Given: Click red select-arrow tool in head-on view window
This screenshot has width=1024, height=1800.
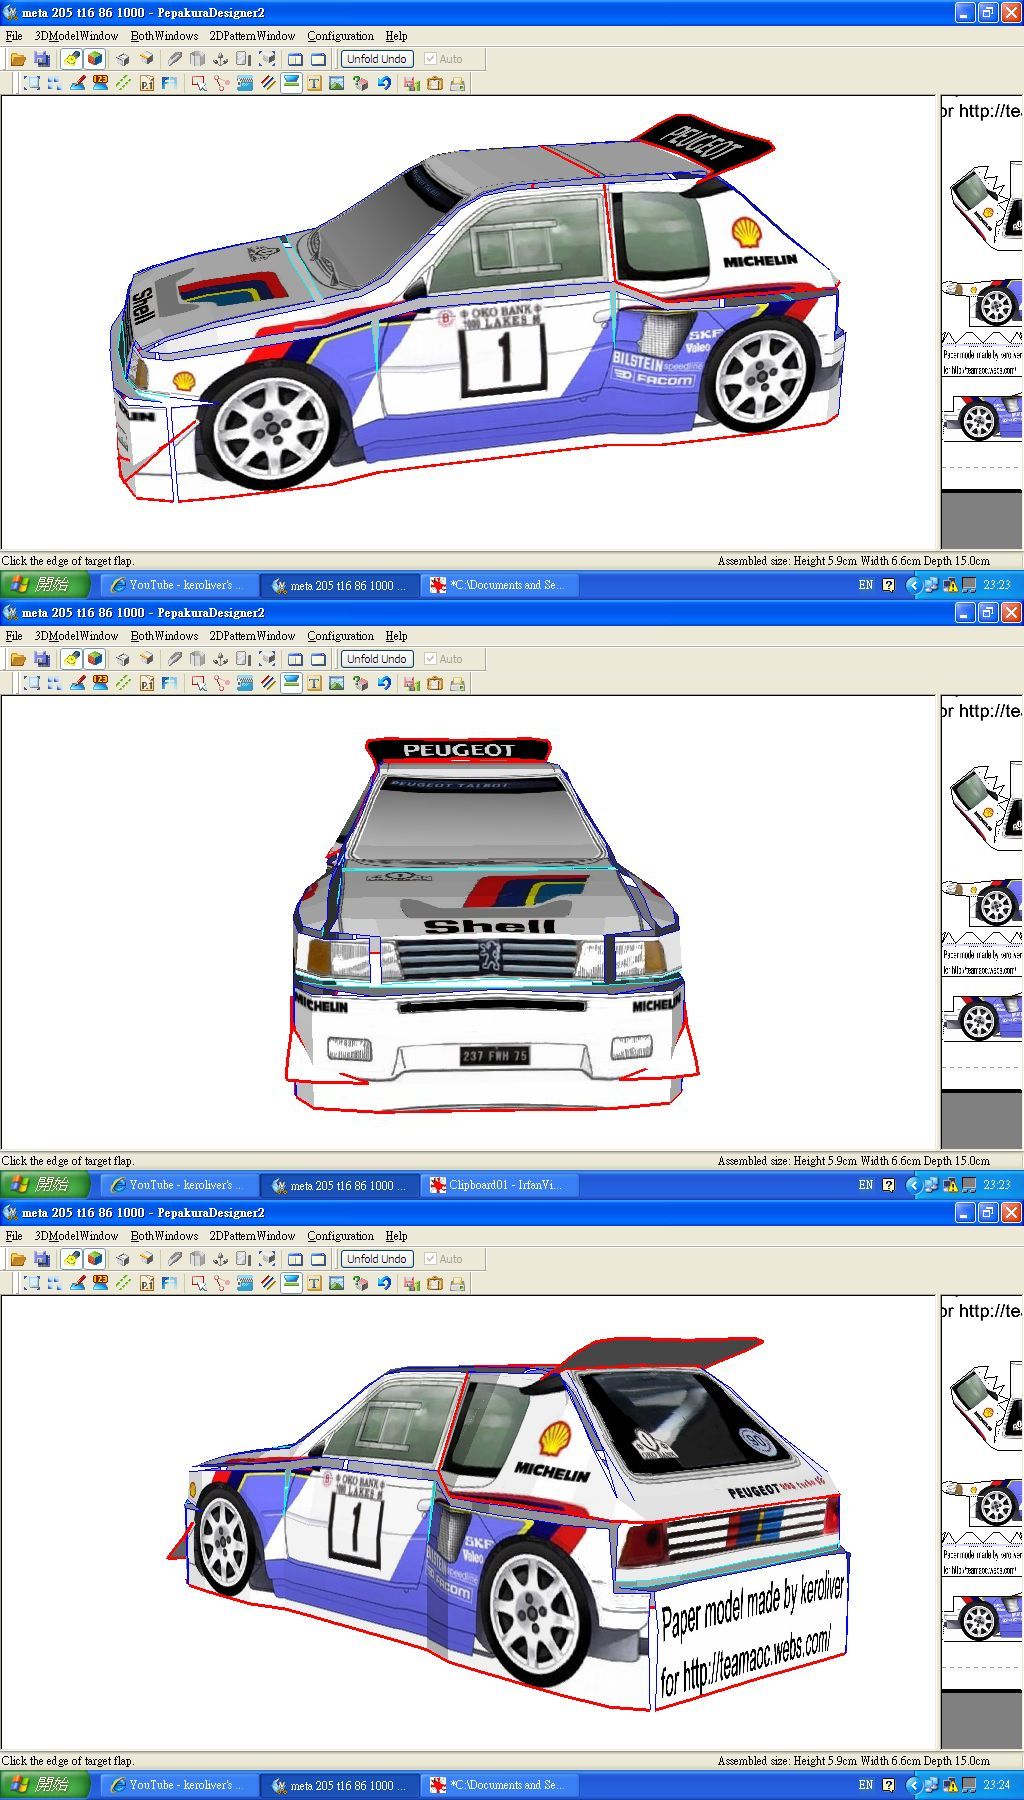Looking at the screenshot, I should (x=198, y=684).
